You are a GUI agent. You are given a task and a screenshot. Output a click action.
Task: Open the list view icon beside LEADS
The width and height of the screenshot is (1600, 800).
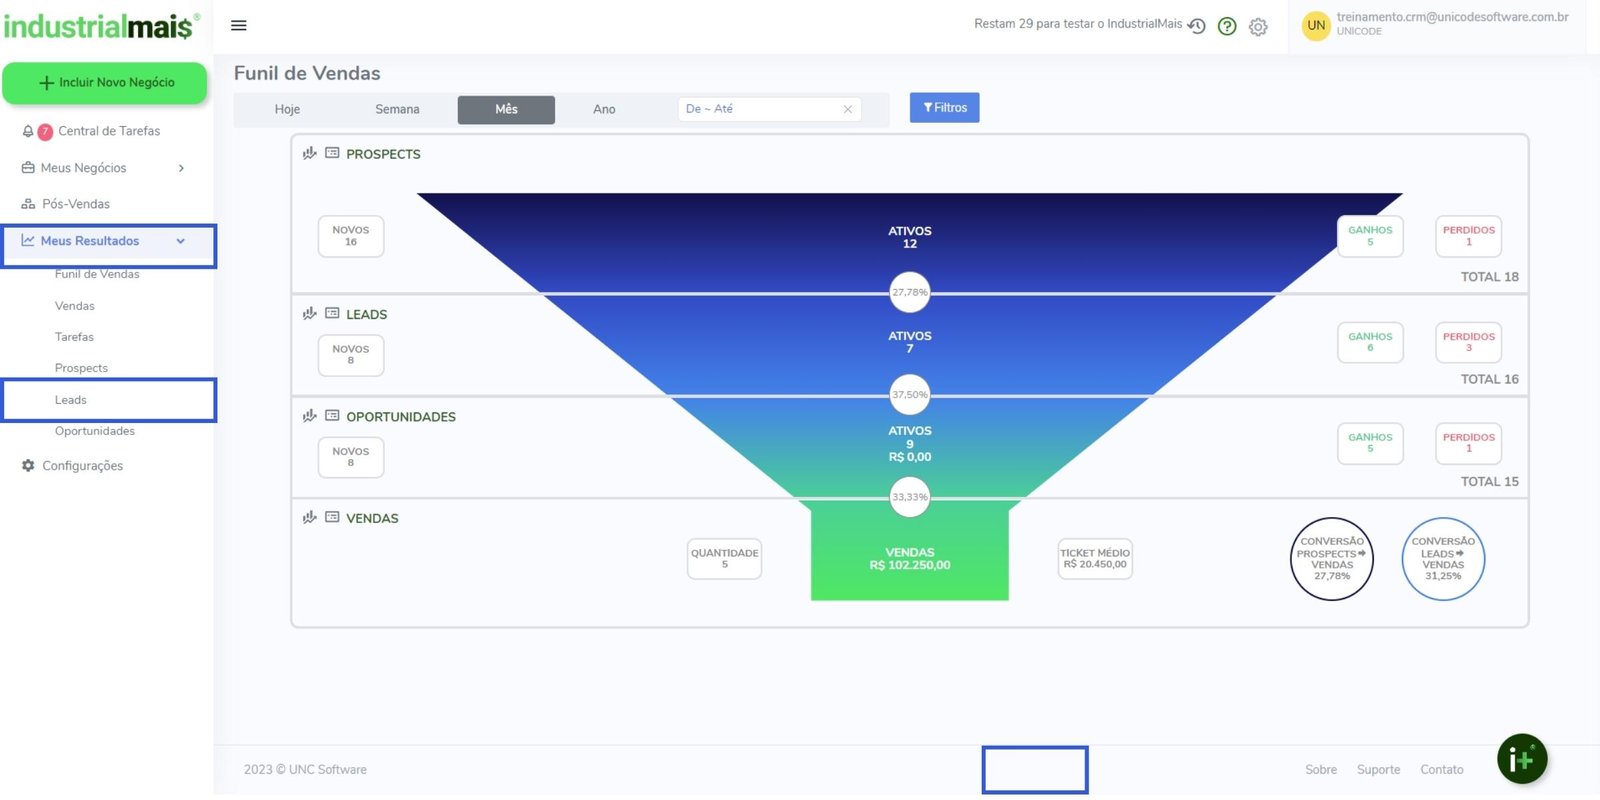coord(332,313)
